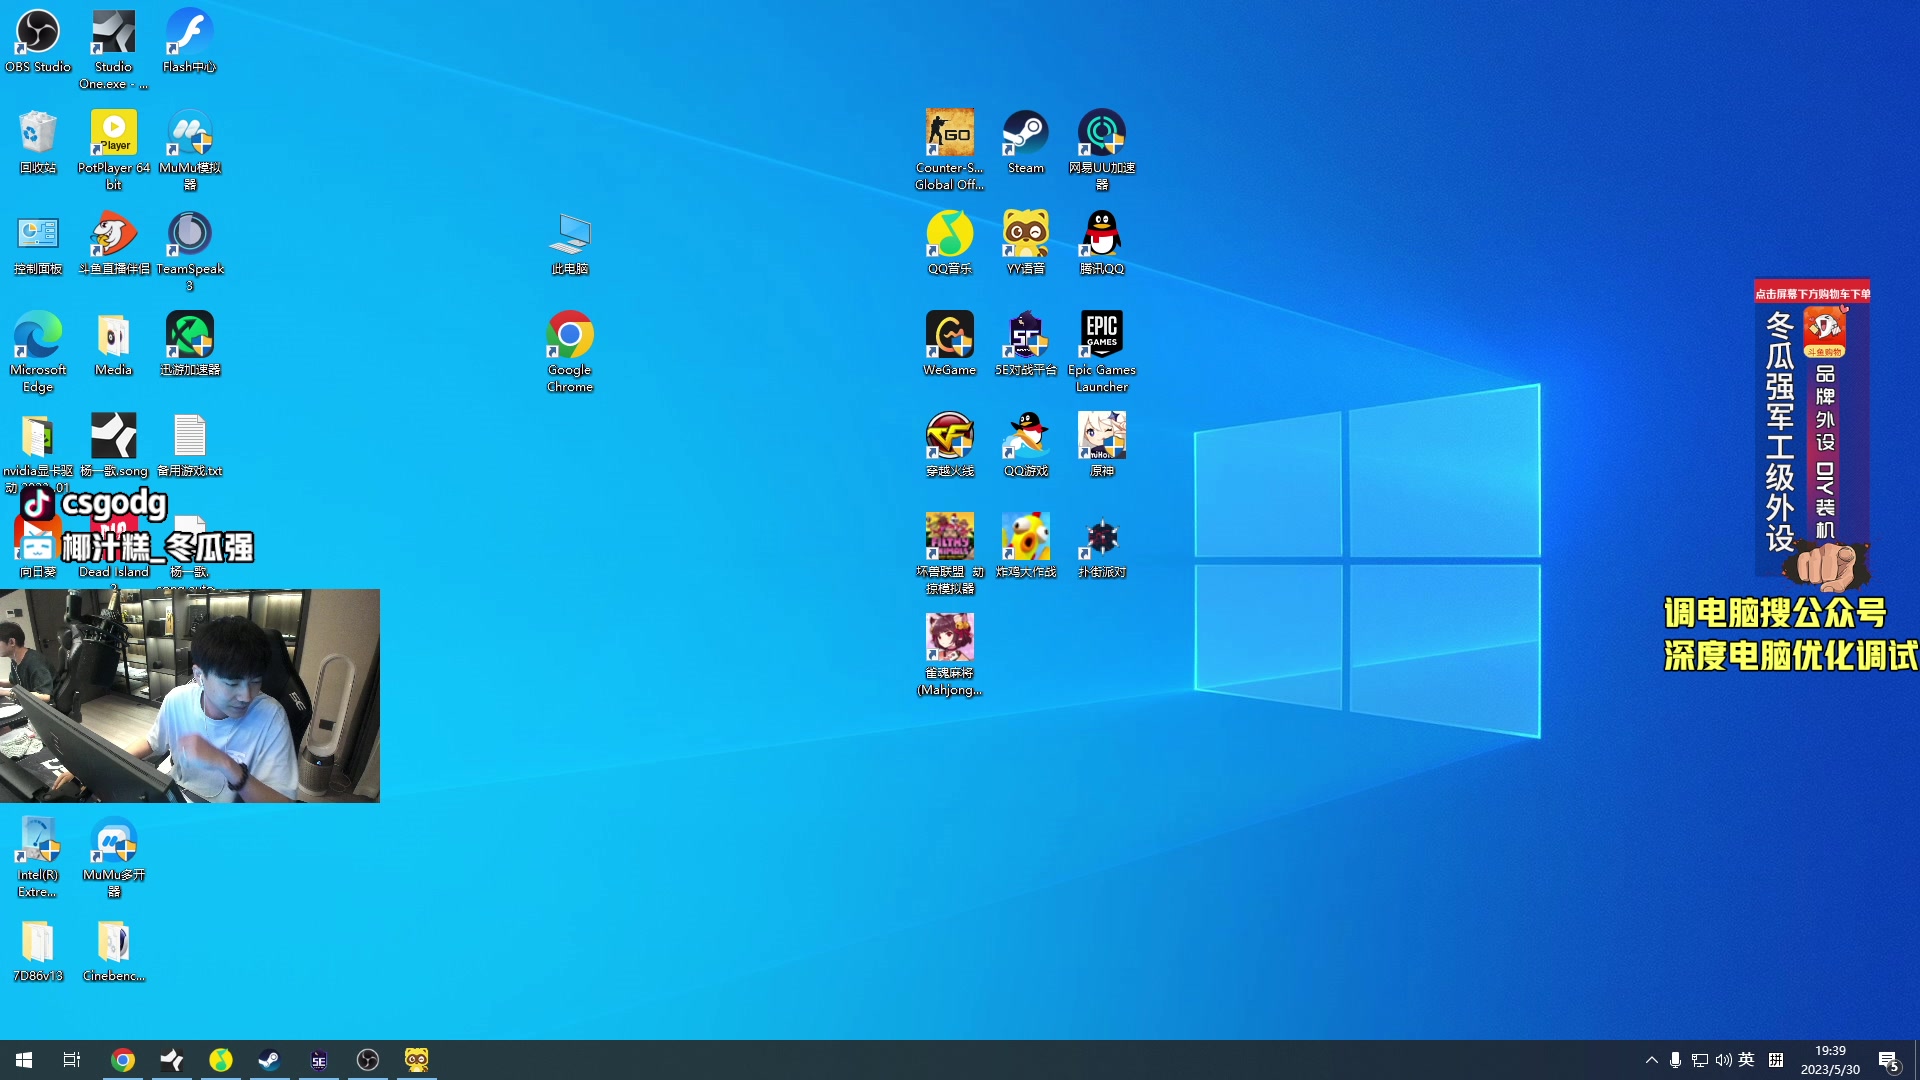Launch Counter-Strike Global Offensive shortcut
Screen dimensions: 1920x1080
(x=950, y=150)
